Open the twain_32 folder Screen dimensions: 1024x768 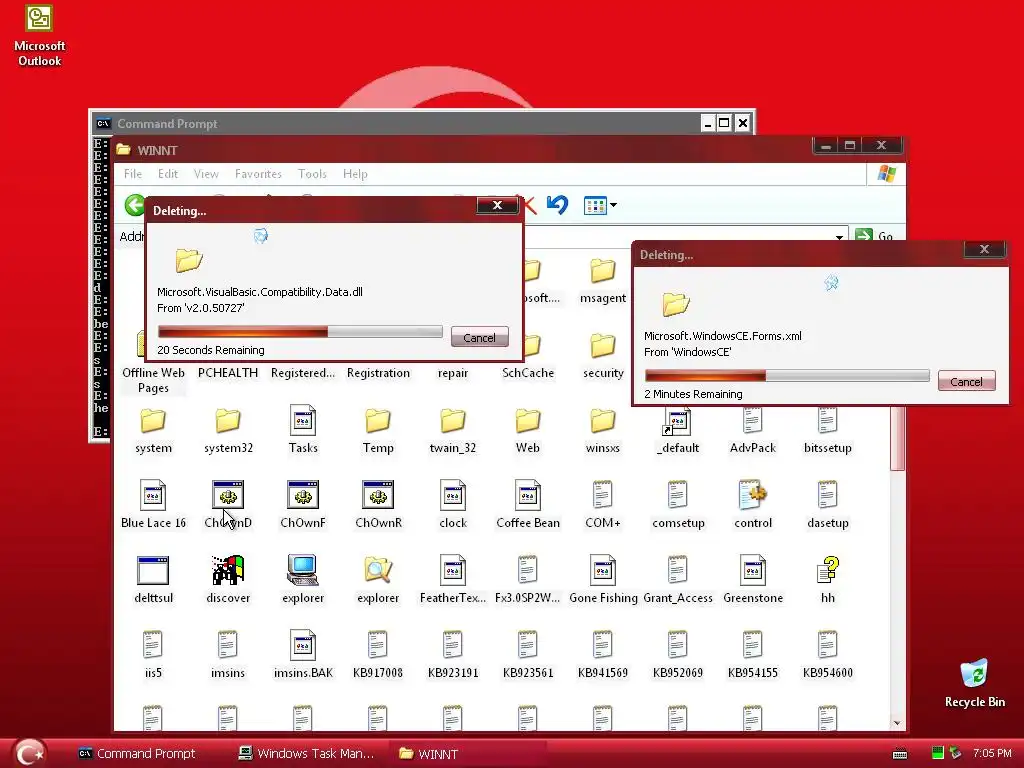(x=453, y=421)
